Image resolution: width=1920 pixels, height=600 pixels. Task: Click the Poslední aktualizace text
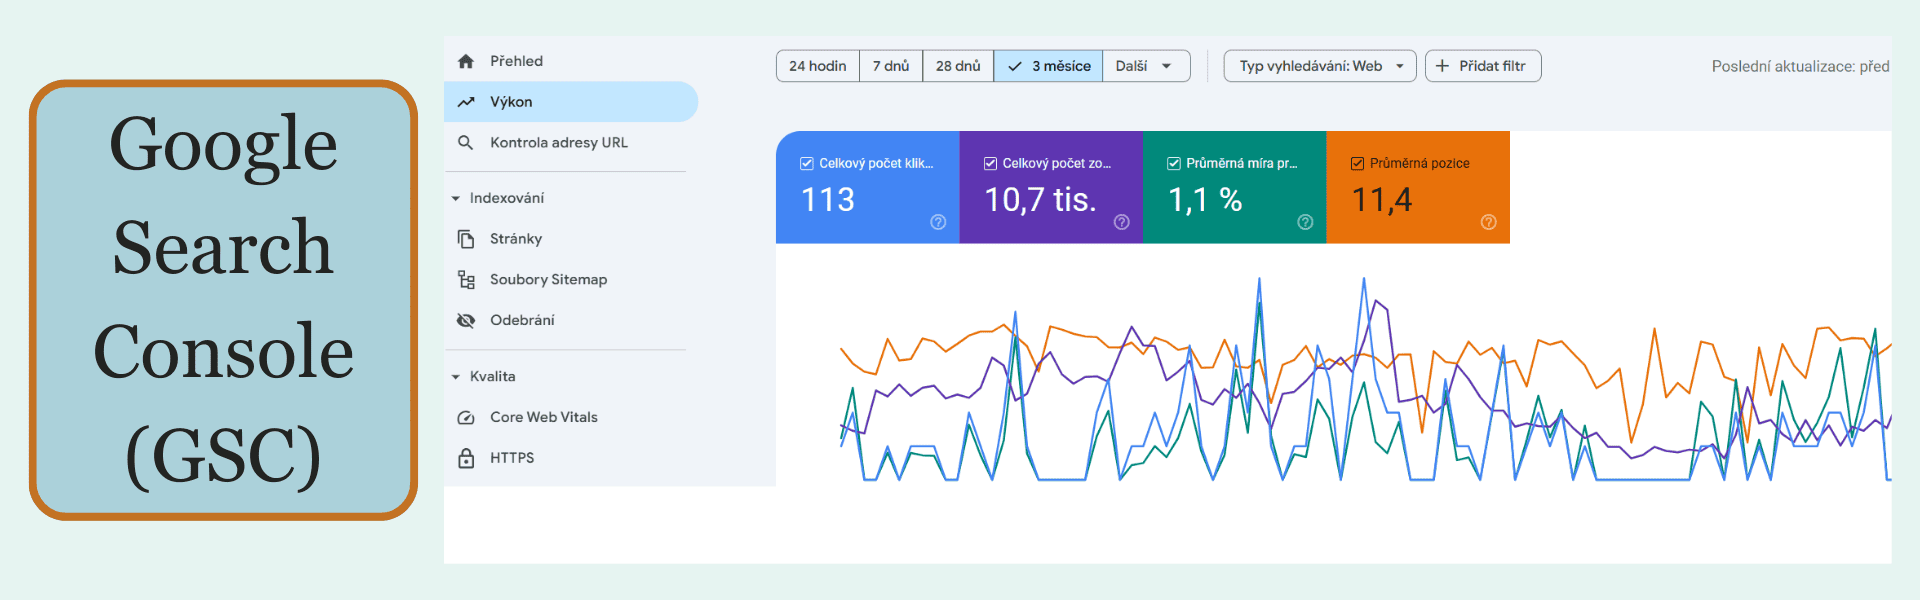pos(1800,66)
